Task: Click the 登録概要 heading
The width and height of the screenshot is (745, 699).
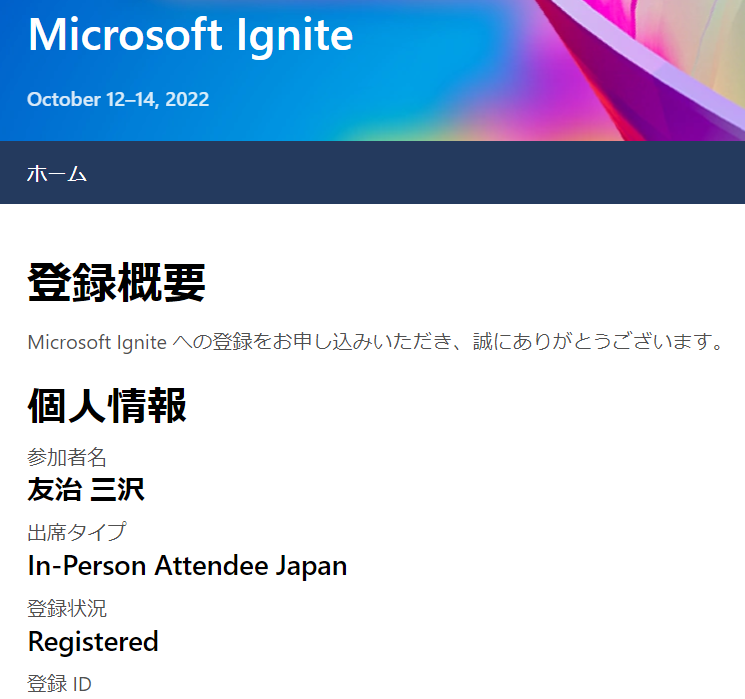Action: click(116, 283)
